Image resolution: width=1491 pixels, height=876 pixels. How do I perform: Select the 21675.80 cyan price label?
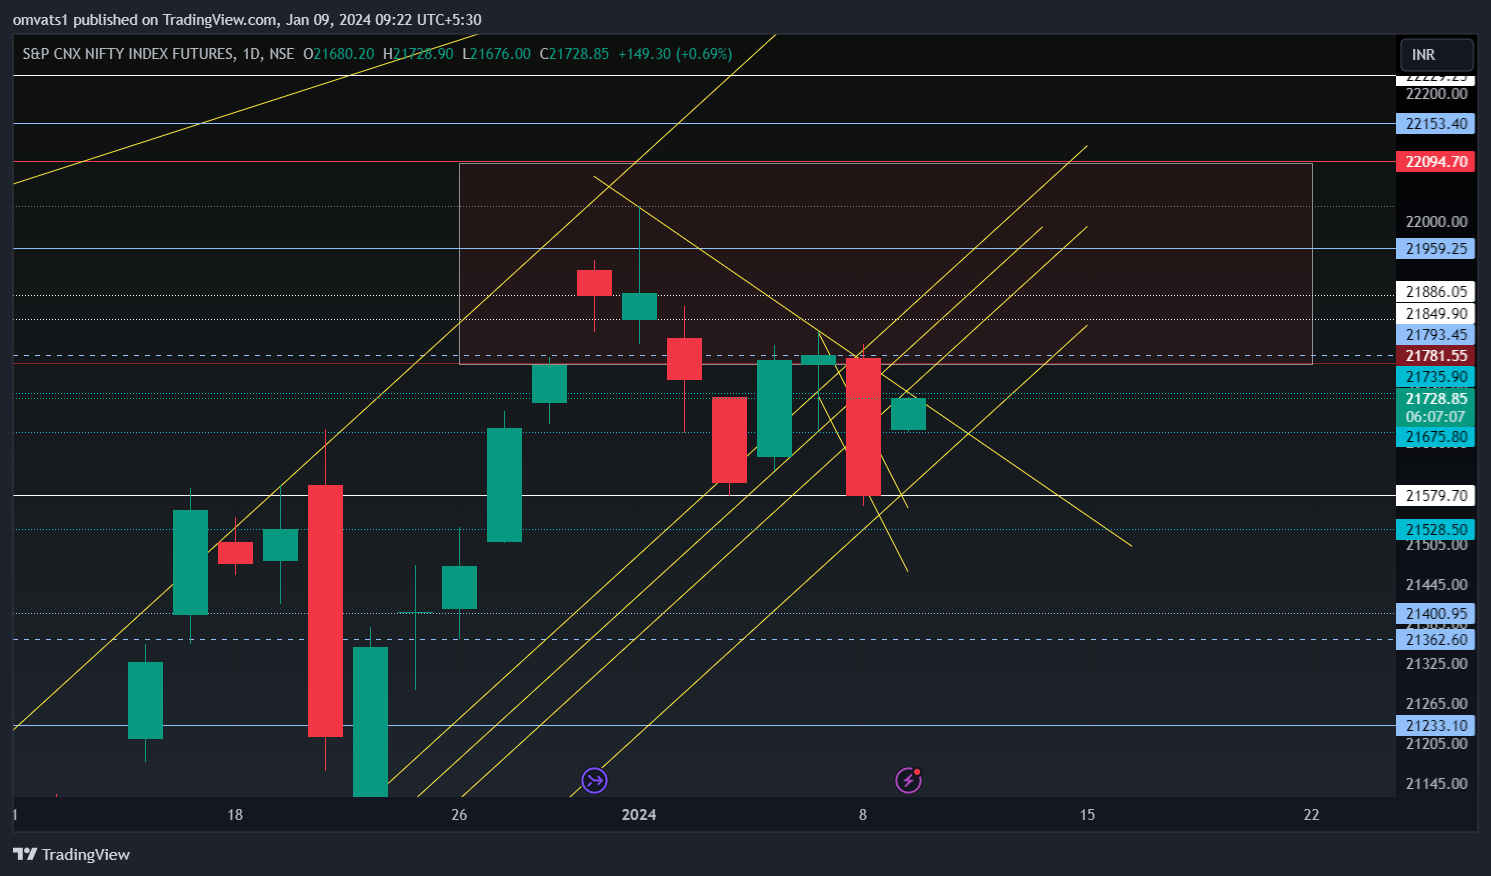click(x=1436, y=437)
